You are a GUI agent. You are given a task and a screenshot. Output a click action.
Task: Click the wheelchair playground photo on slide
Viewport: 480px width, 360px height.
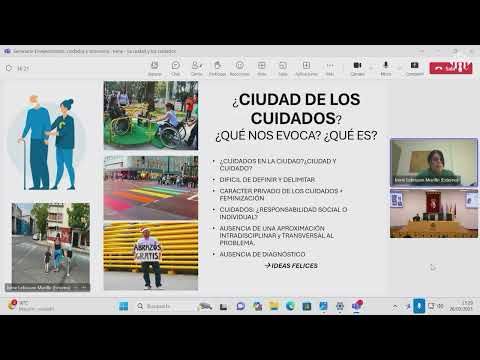click(x=151, y=115)
